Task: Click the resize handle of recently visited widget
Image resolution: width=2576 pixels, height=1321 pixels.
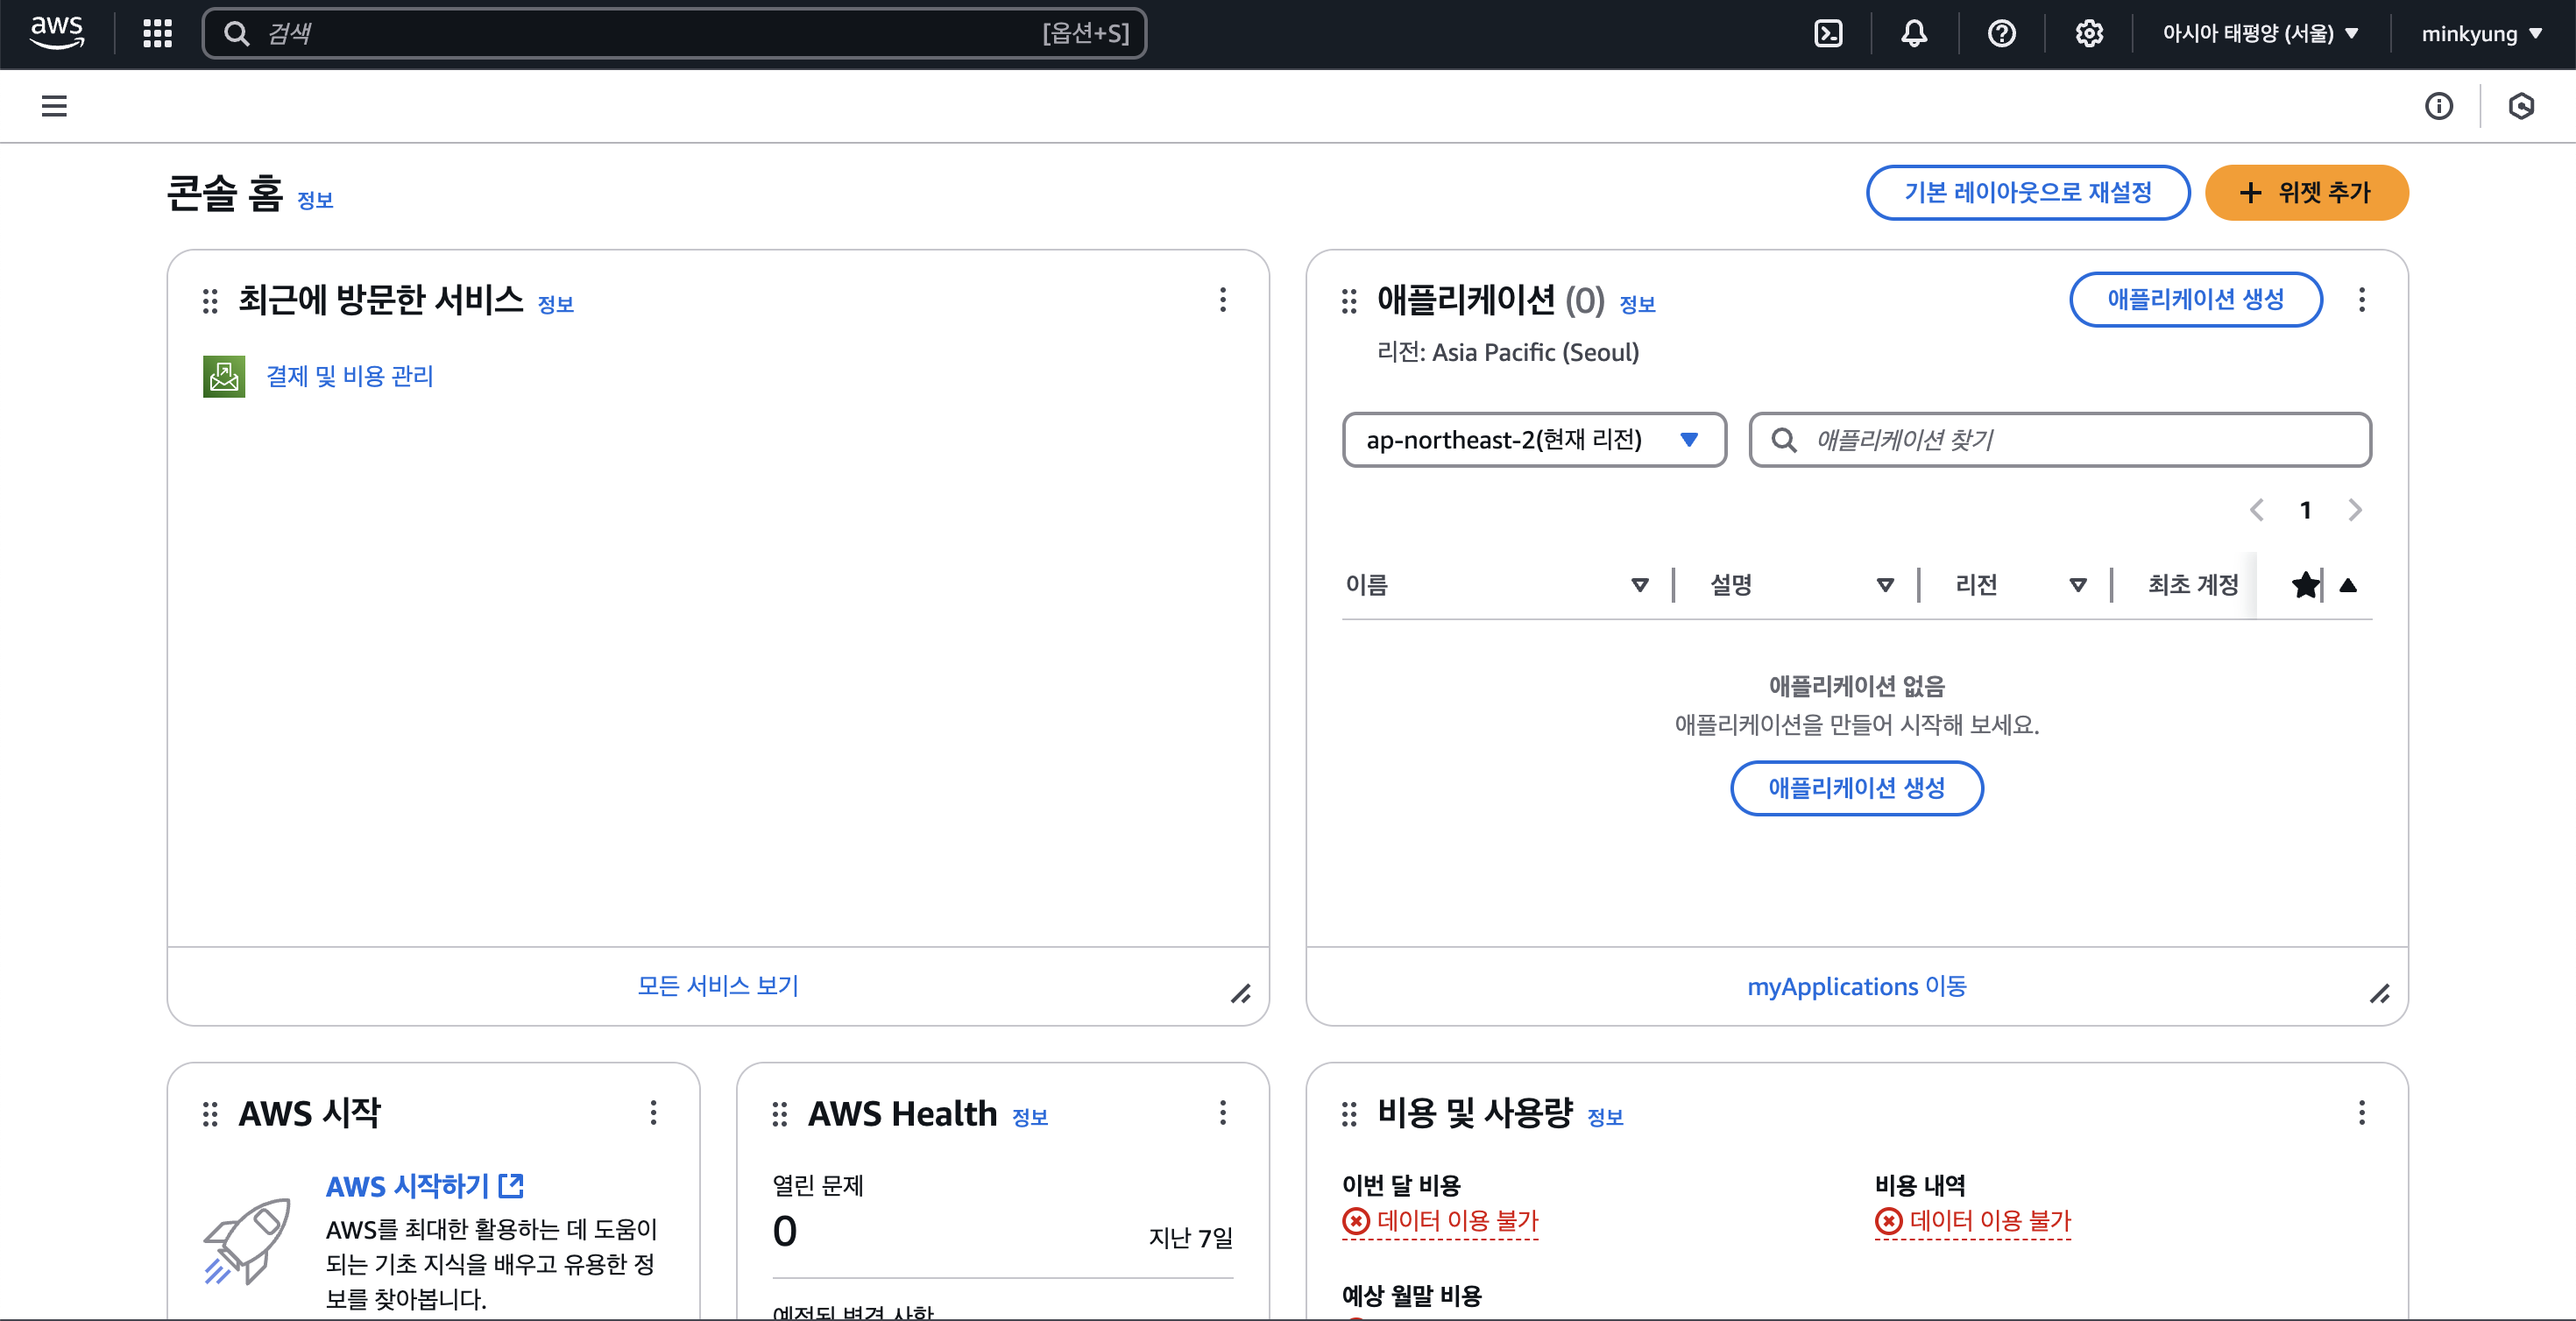Action: coord(1241,994)
